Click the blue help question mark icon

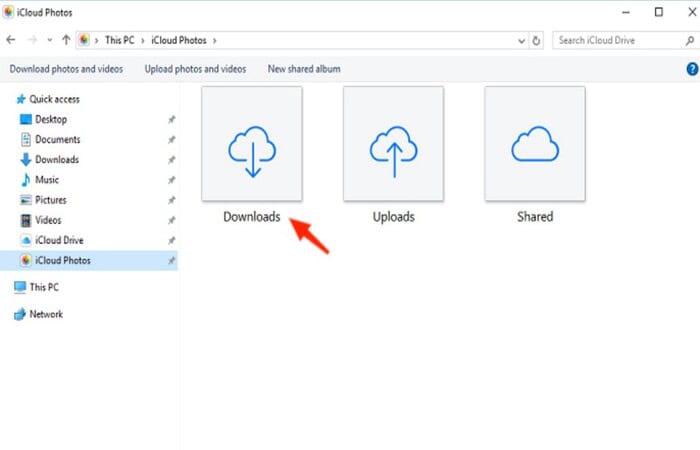coord(691,69)
